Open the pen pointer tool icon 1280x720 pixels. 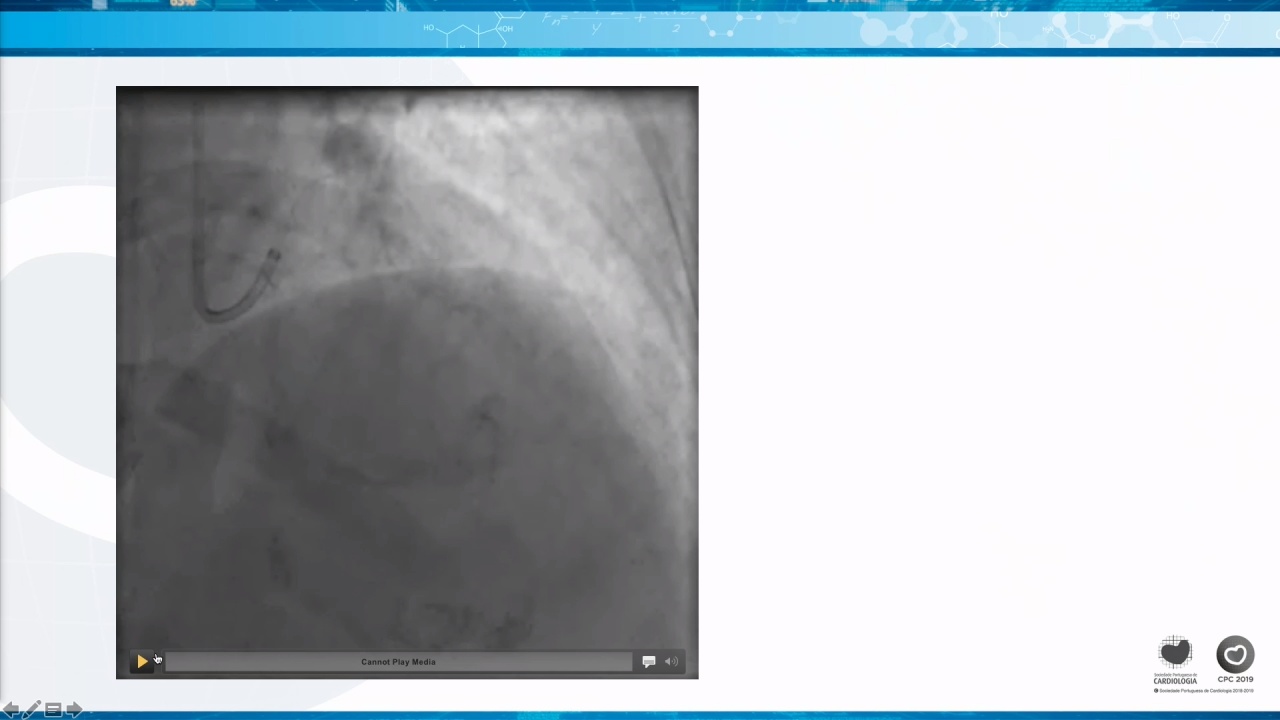pos(32,709)
